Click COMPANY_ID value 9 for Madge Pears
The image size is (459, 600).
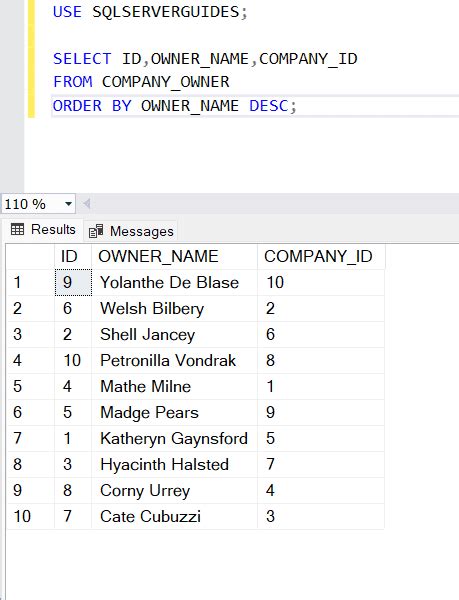[321, 412]
